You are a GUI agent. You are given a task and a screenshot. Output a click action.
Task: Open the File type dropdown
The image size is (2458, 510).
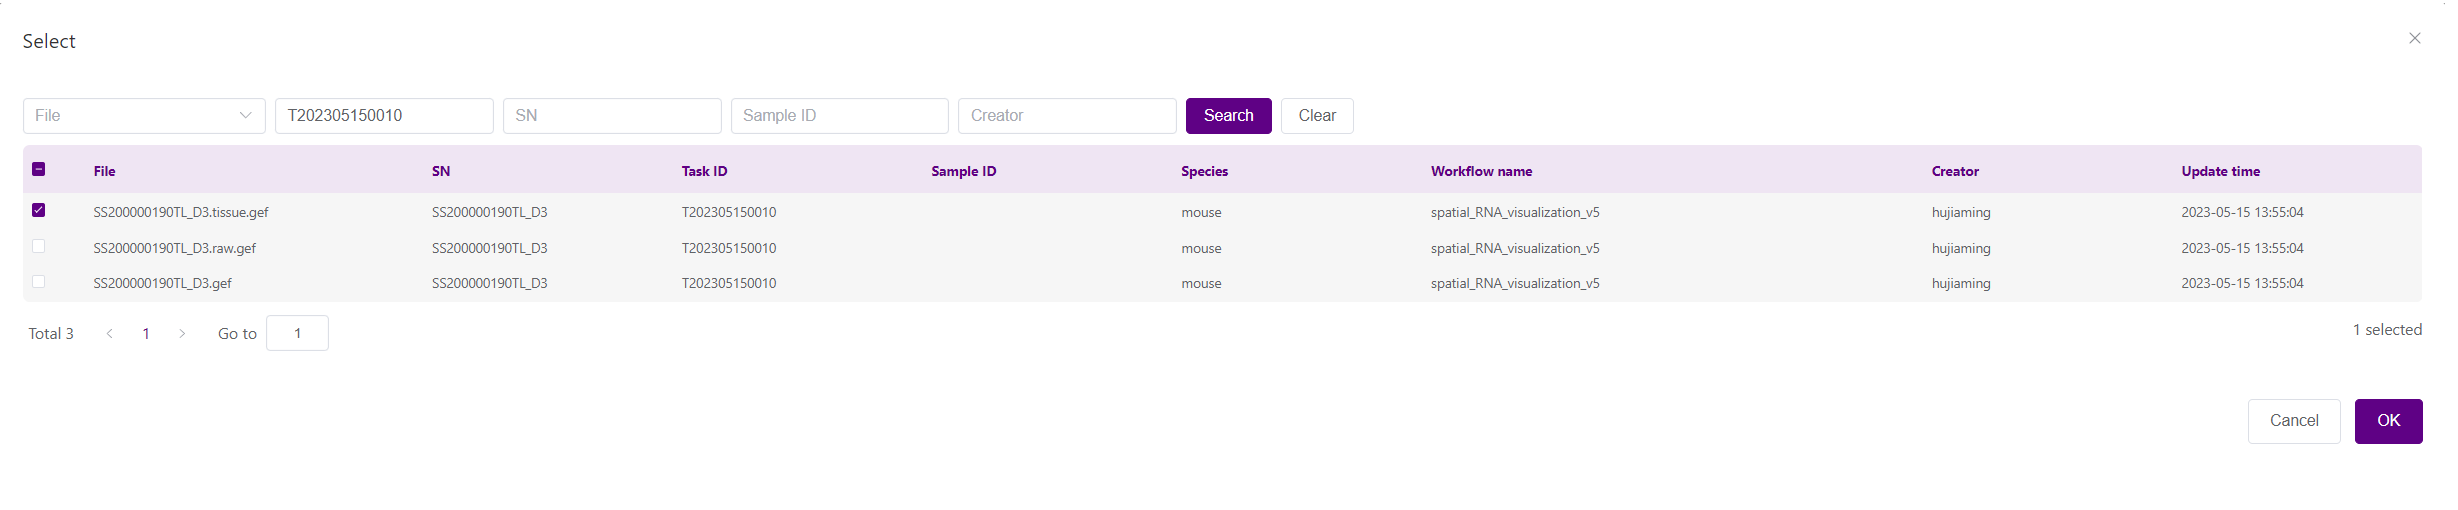pos(144,116)
